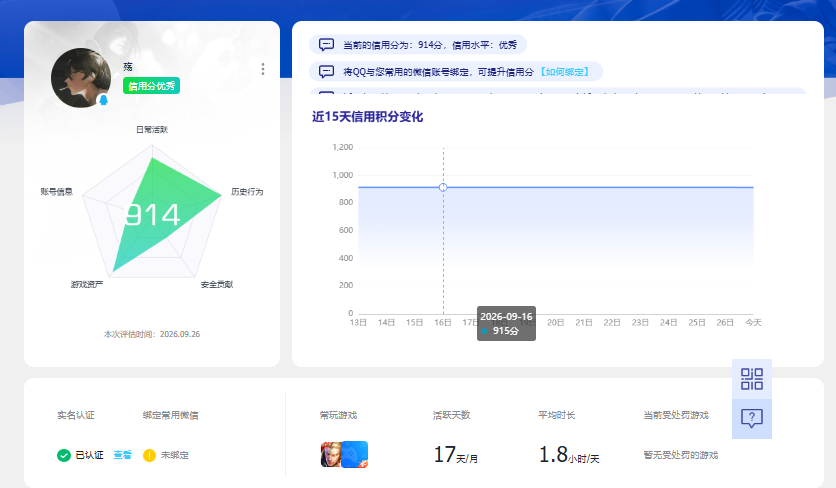The width and height of the screenshot is (836, 488).
Task: Open the help question-mark side button
Action: 752,419
